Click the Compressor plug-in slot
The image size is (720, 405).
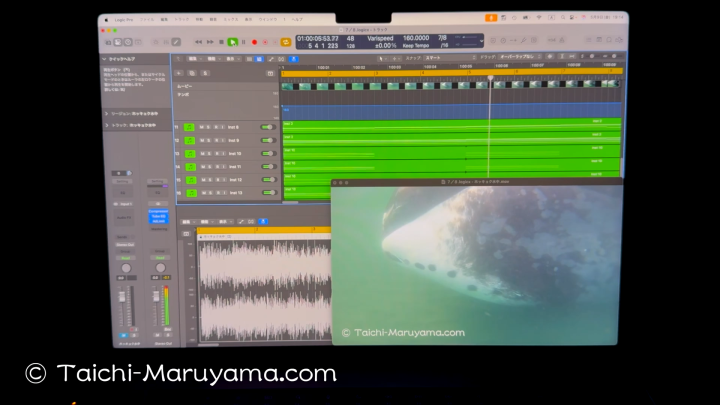coord(158,211)
